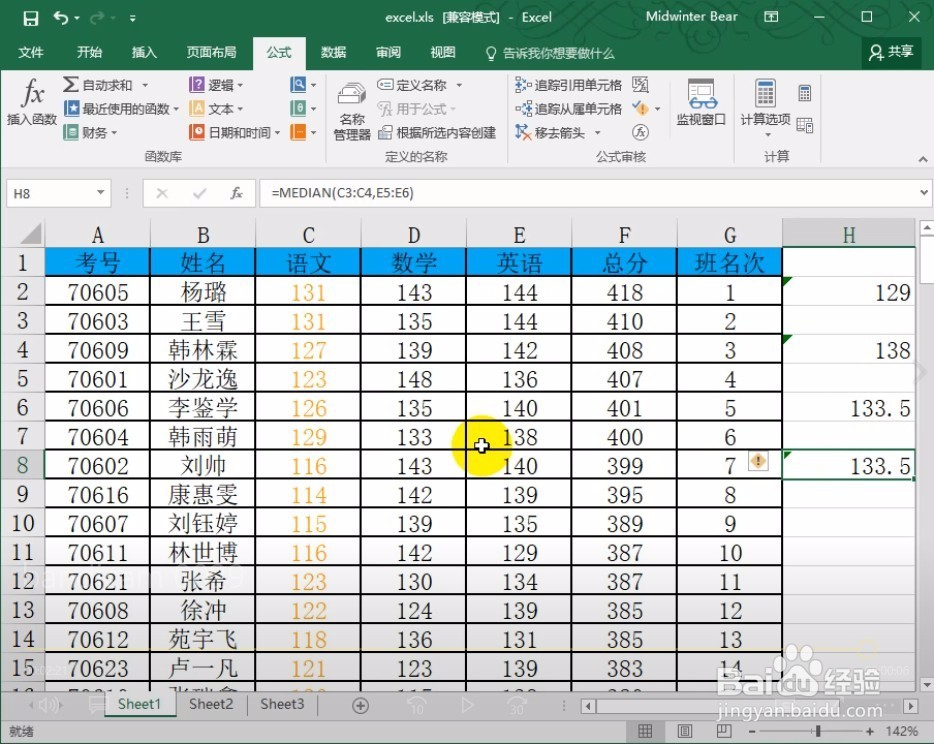Open the Name Box dropdown arrow
This screenshot has width=934, height=744.
click(x=101, y=192)
